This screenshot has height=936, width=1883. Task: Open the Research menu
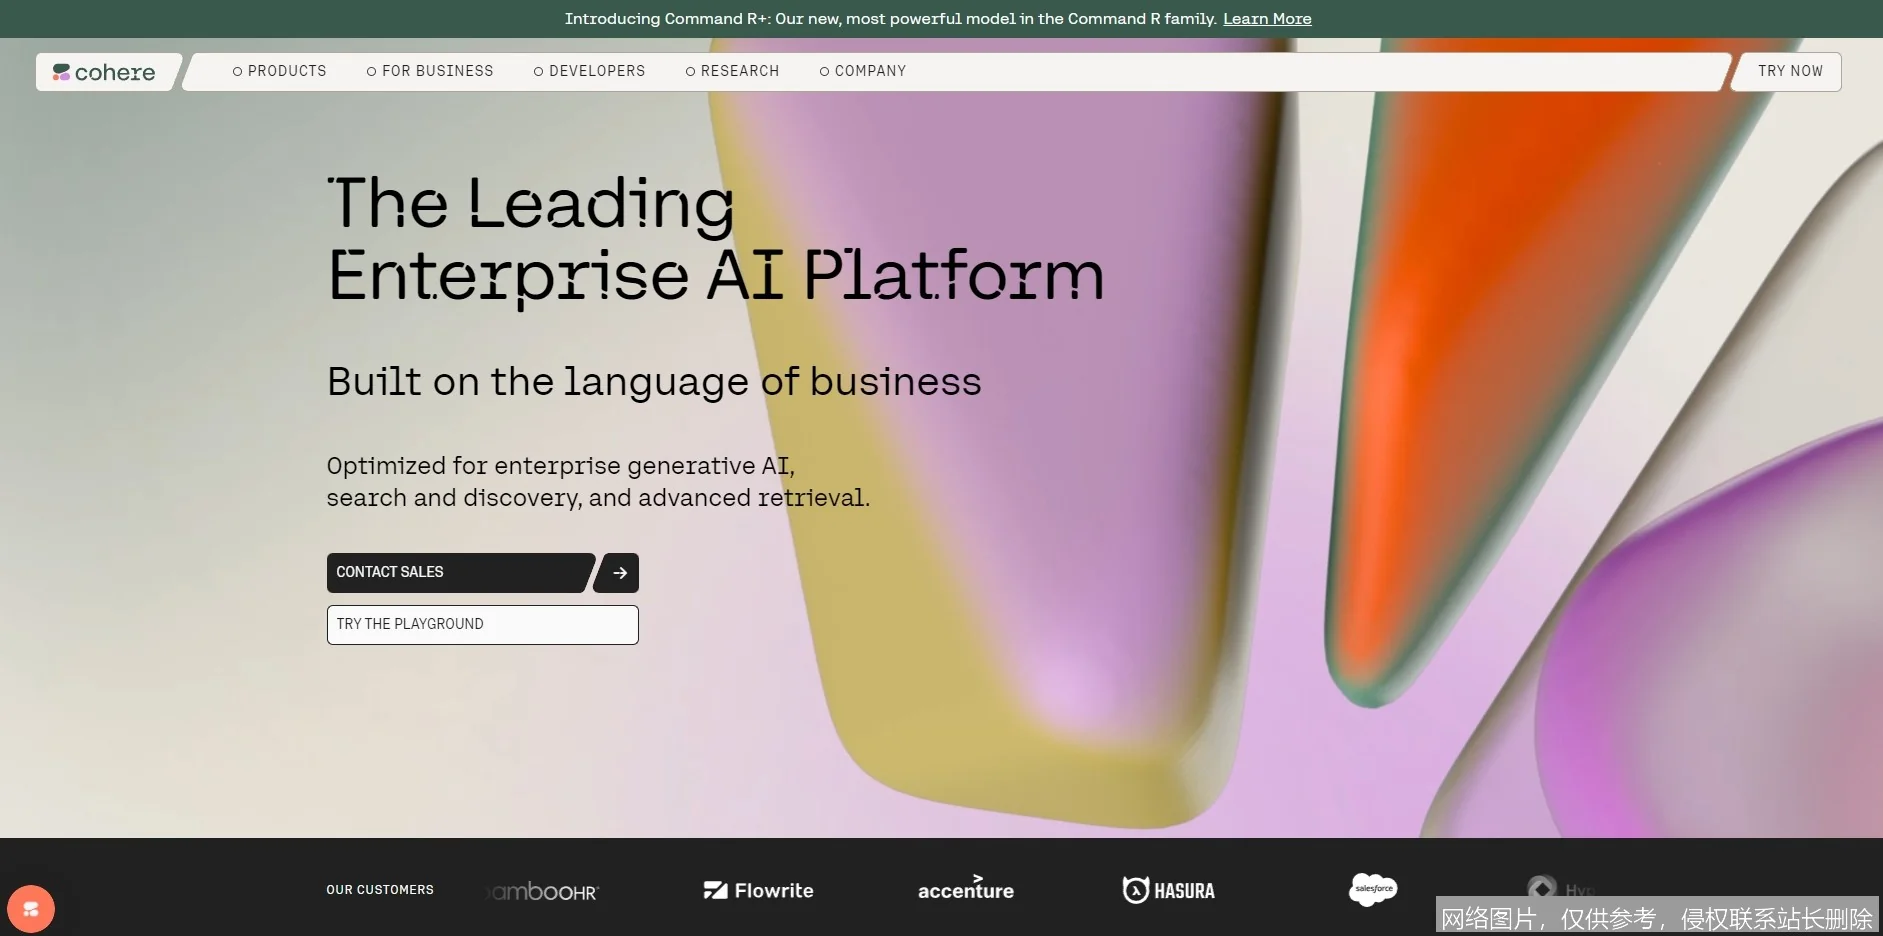[732, 71]
